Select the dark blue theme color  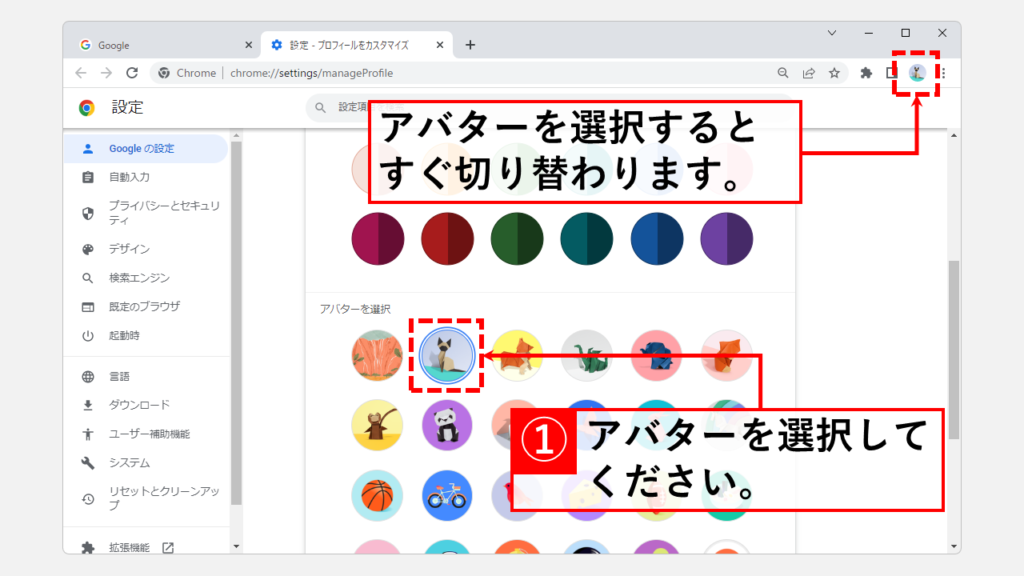656,238
